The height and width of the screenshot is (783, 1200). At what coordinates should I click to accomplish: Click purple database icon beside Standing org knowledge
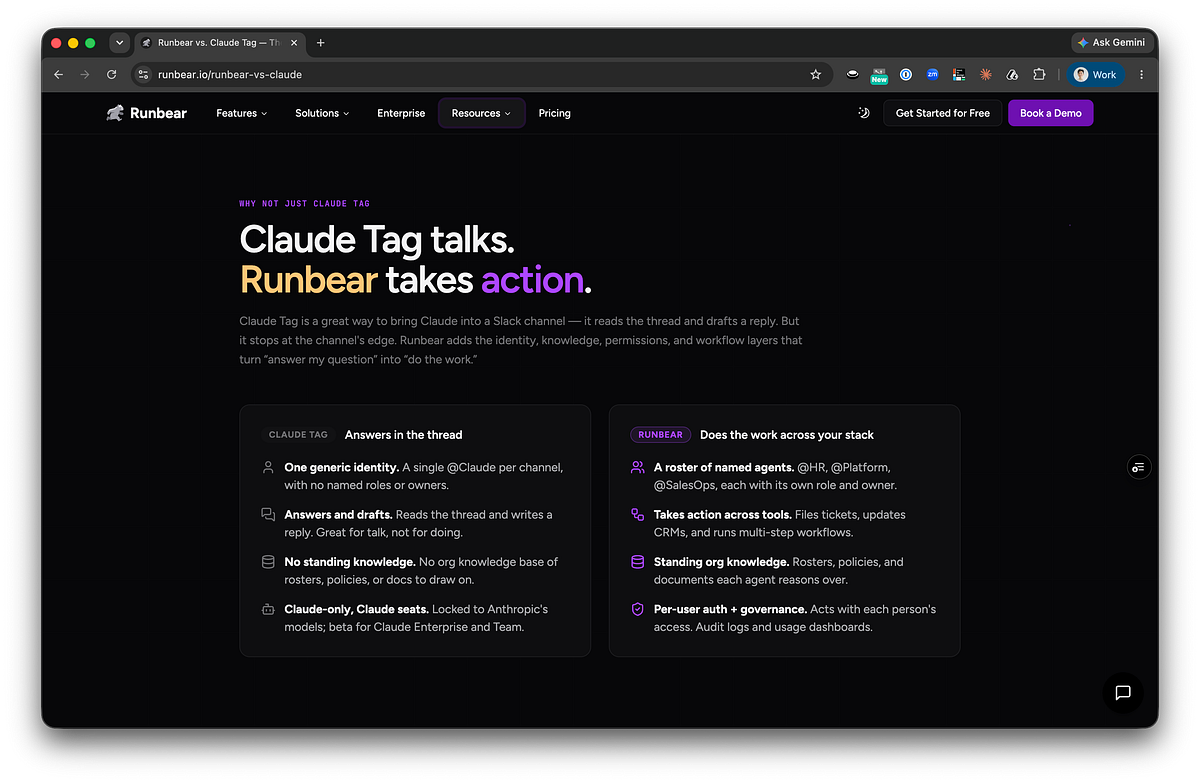tap(637, 562)
